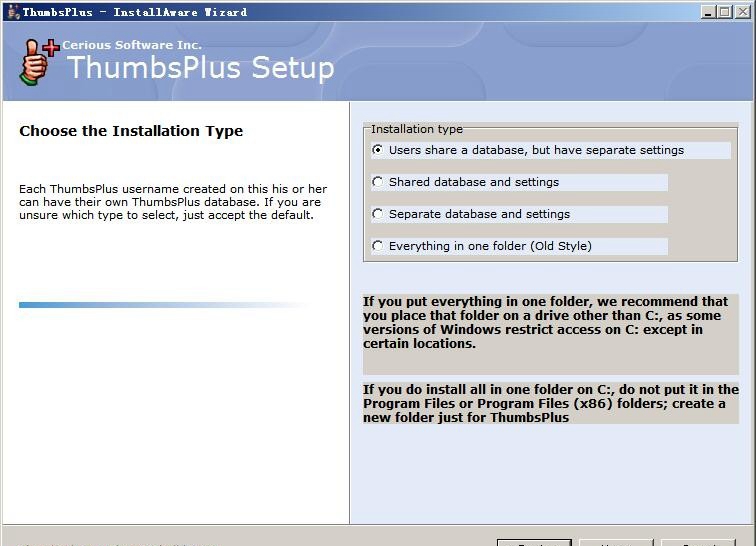The height and width of the screenshot is (546, 756).
Task: Click the 'If you do install all in one folder' note
Action: 551,403
